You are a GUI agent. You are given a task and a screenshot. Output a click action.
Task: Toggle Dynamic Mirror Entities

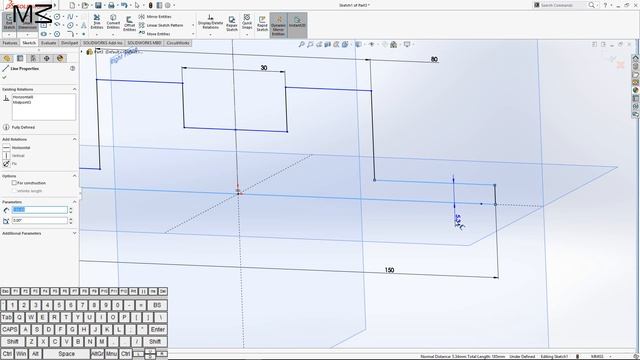point(278,25)
